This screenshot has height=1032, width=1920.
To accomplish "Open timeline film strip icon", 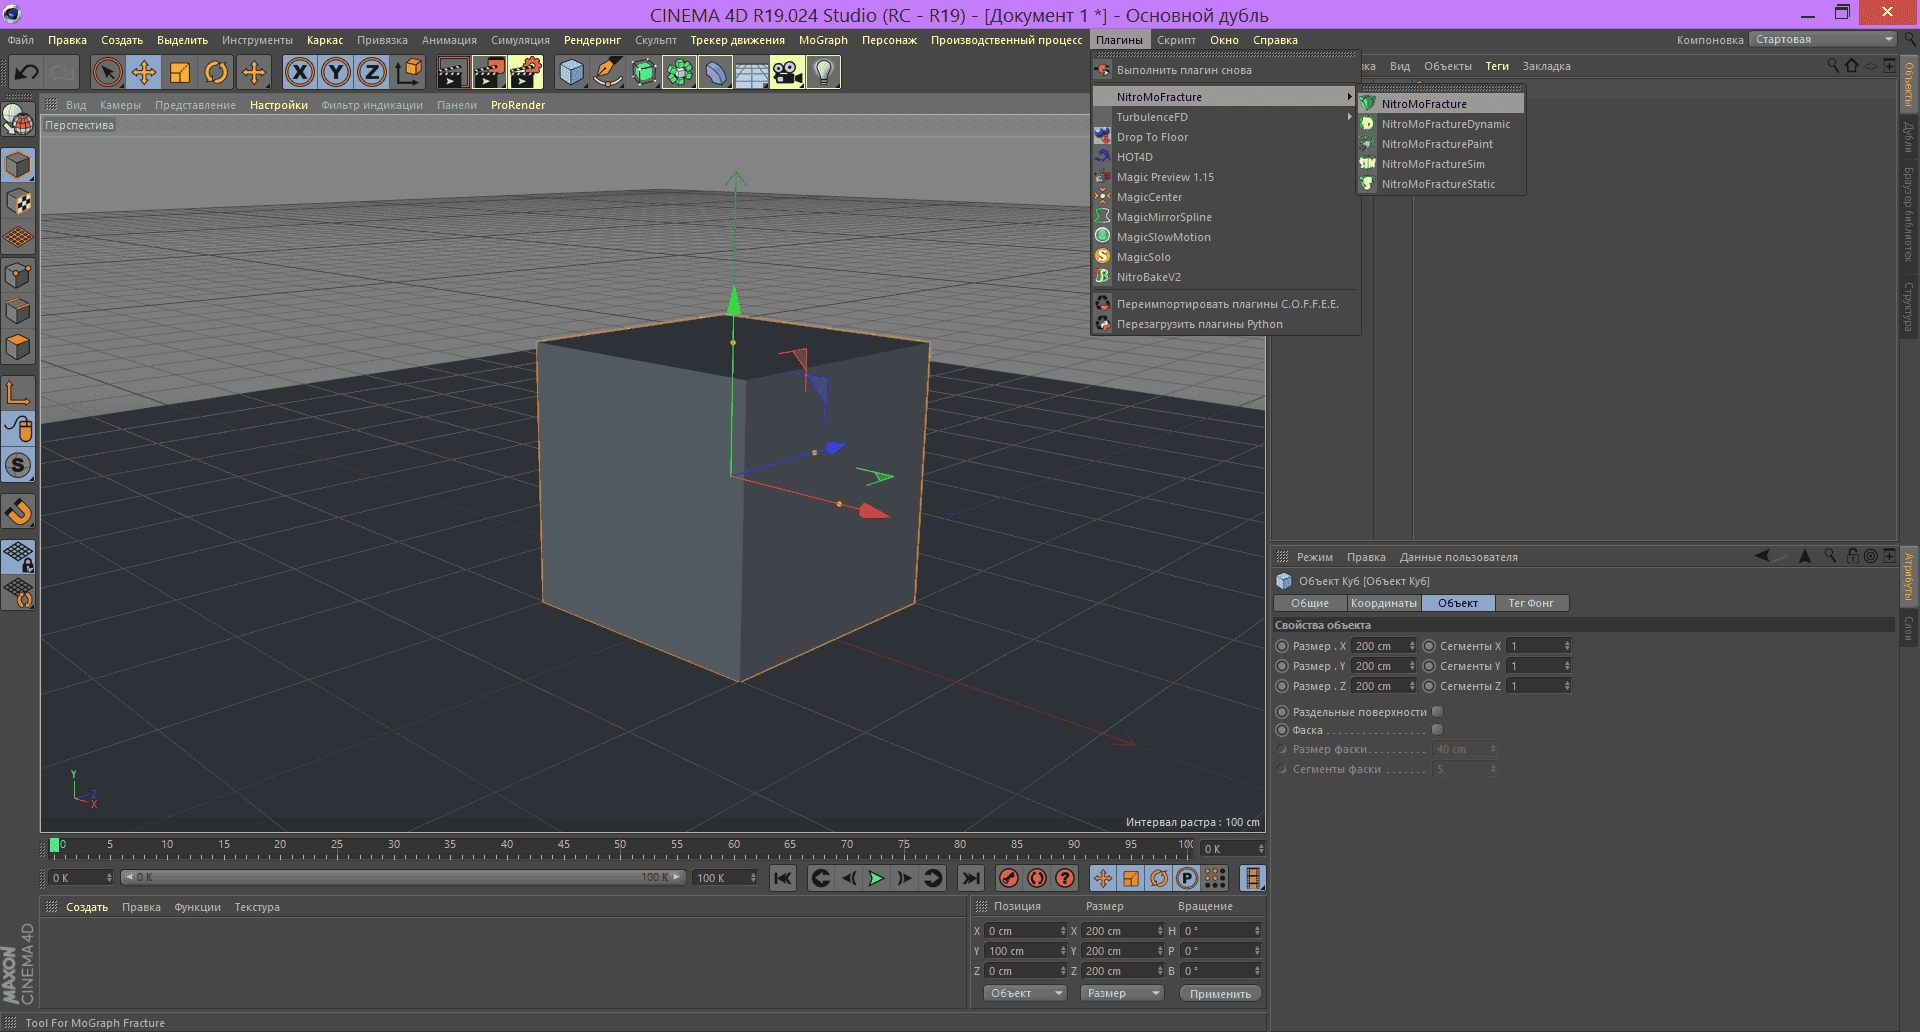I will tap(1252, 878).
